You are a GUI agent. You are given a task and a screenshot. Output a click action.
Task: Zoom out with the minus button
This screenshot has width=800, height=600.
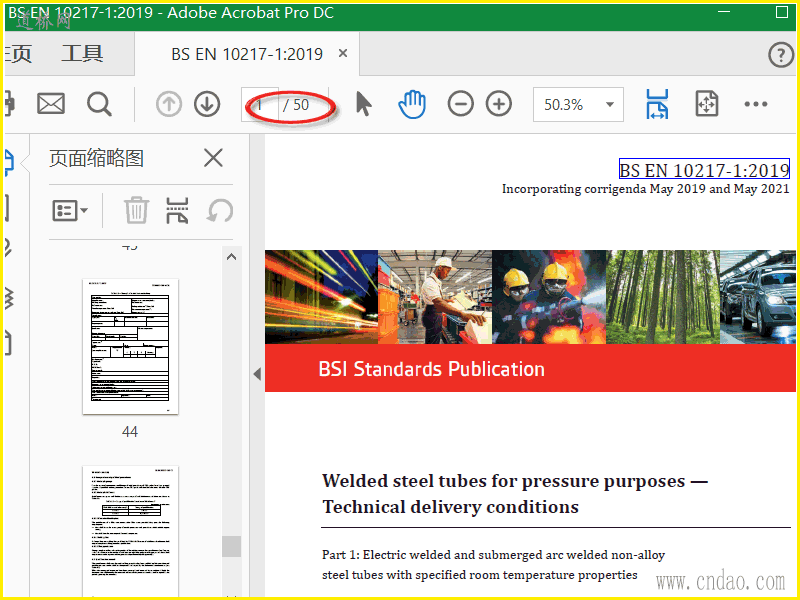pos(460,104)
